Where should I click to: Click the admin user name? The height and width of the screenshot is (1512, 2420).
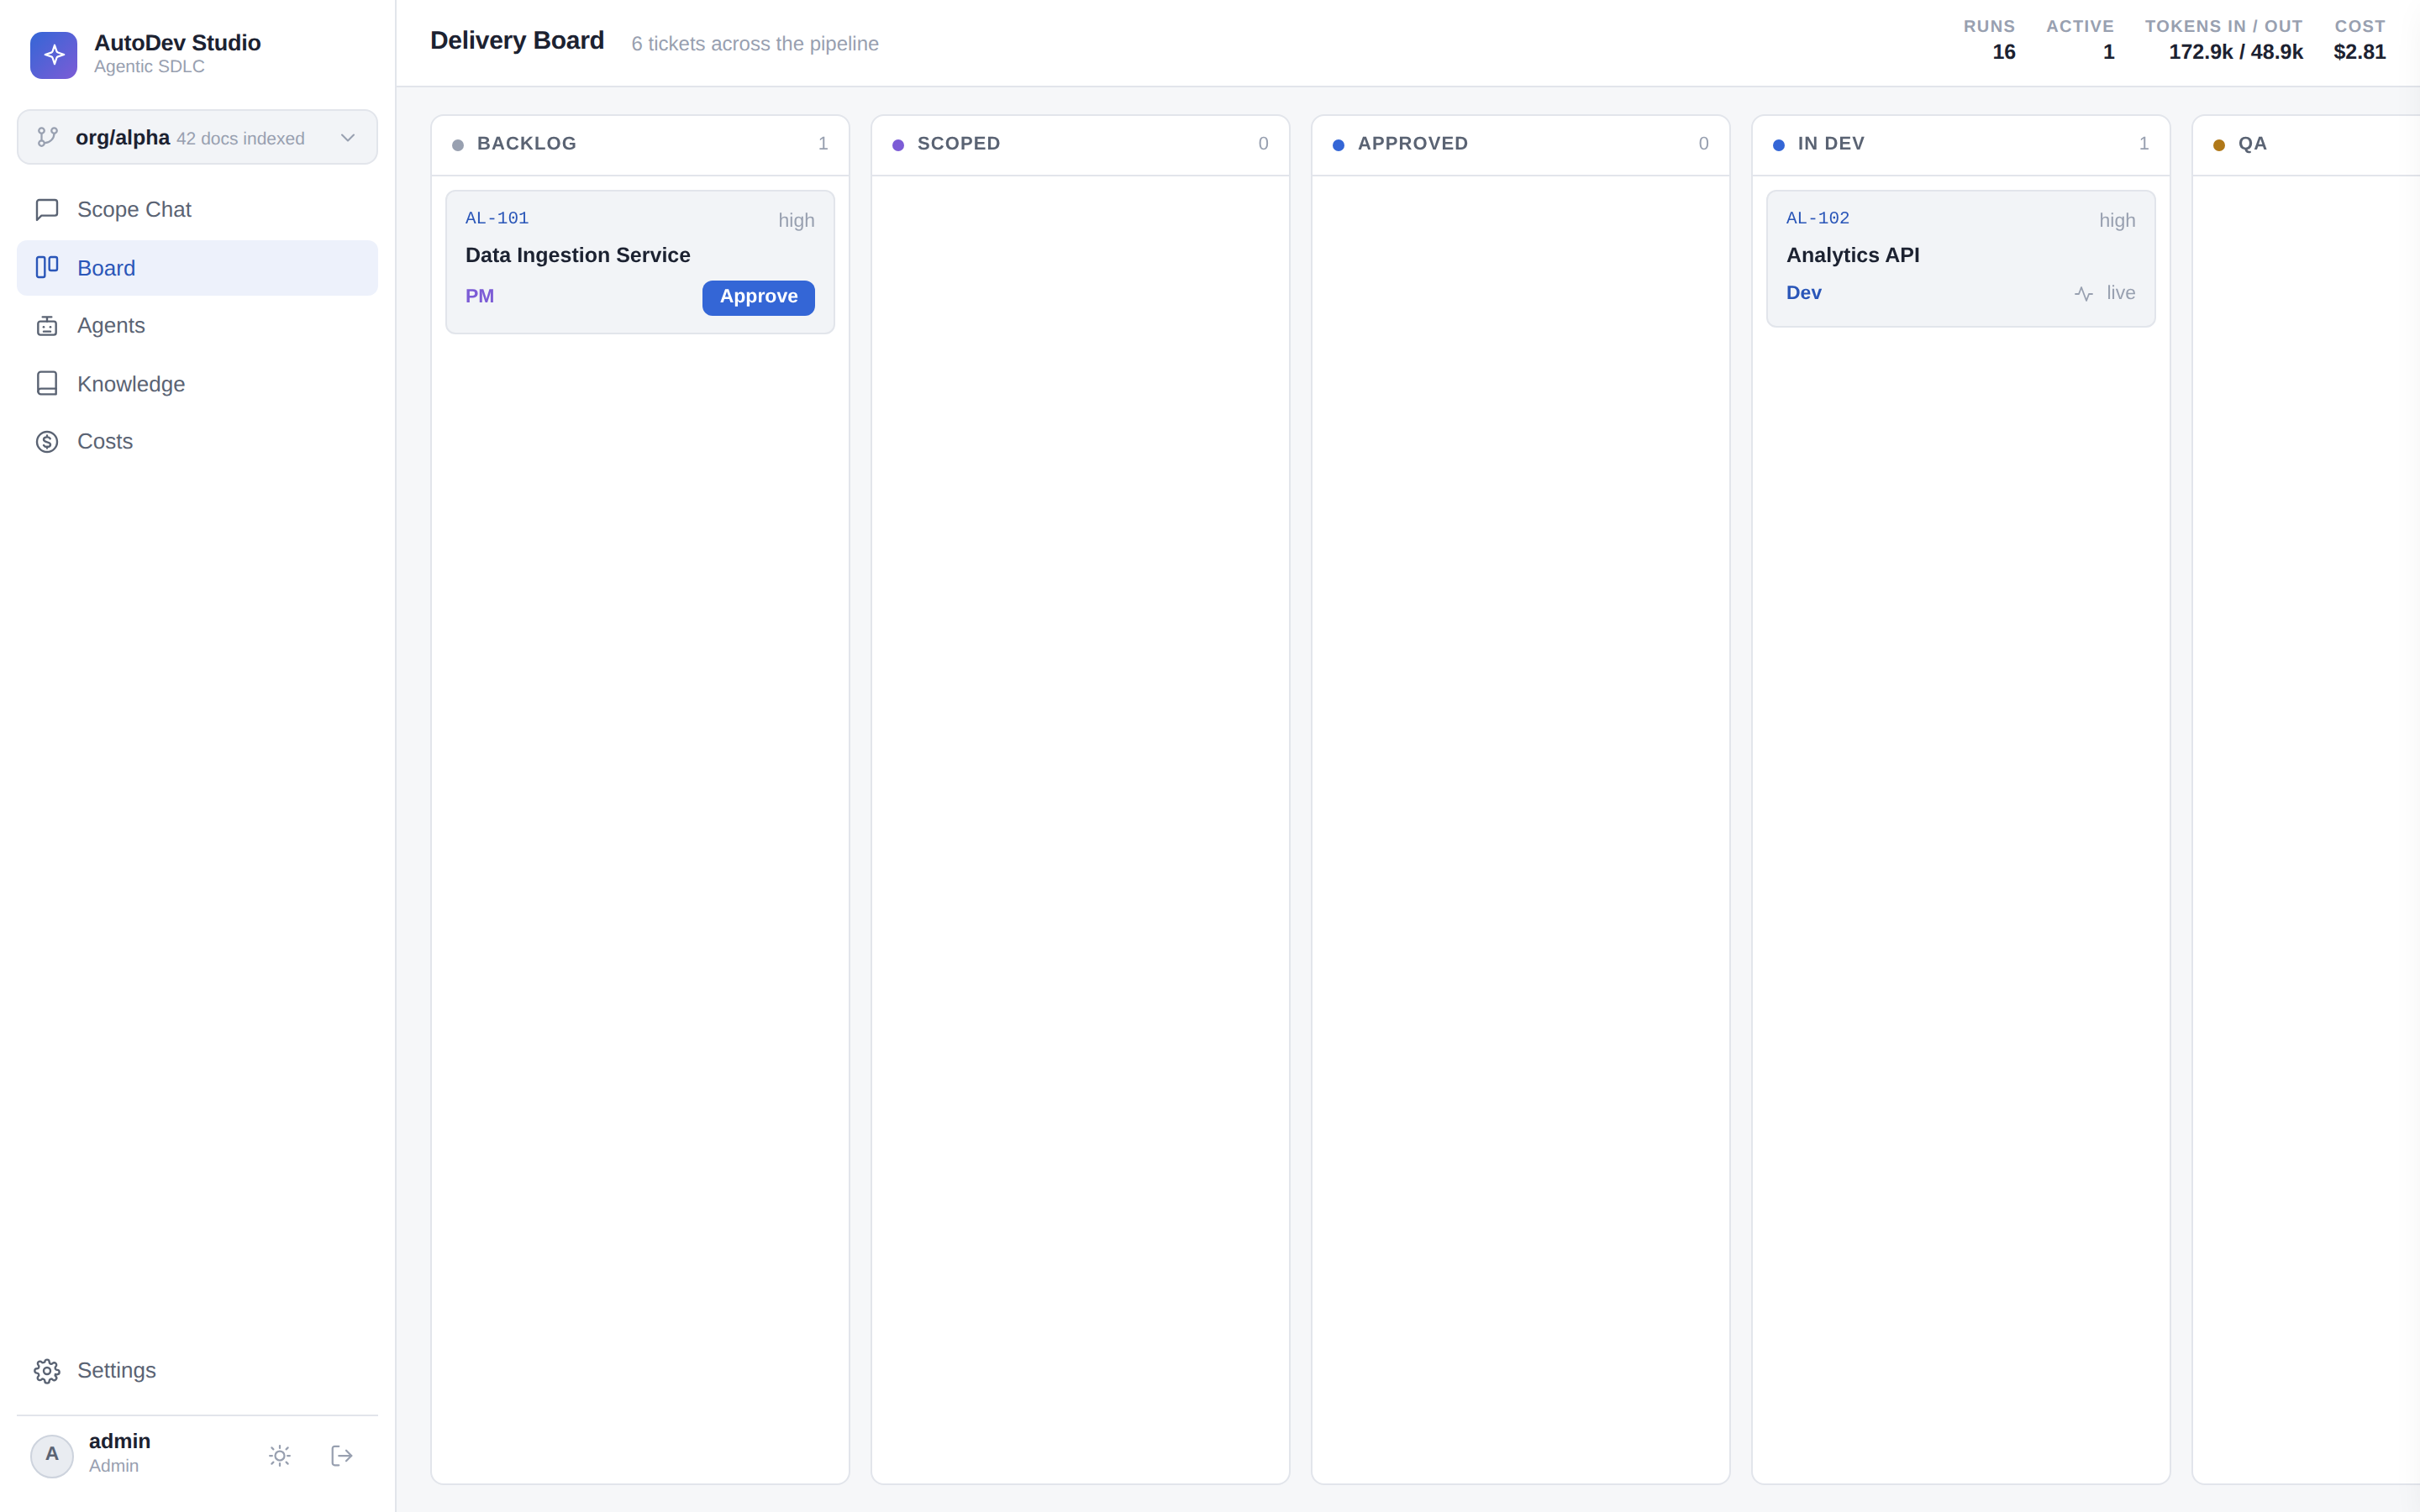pos(120,1441)
